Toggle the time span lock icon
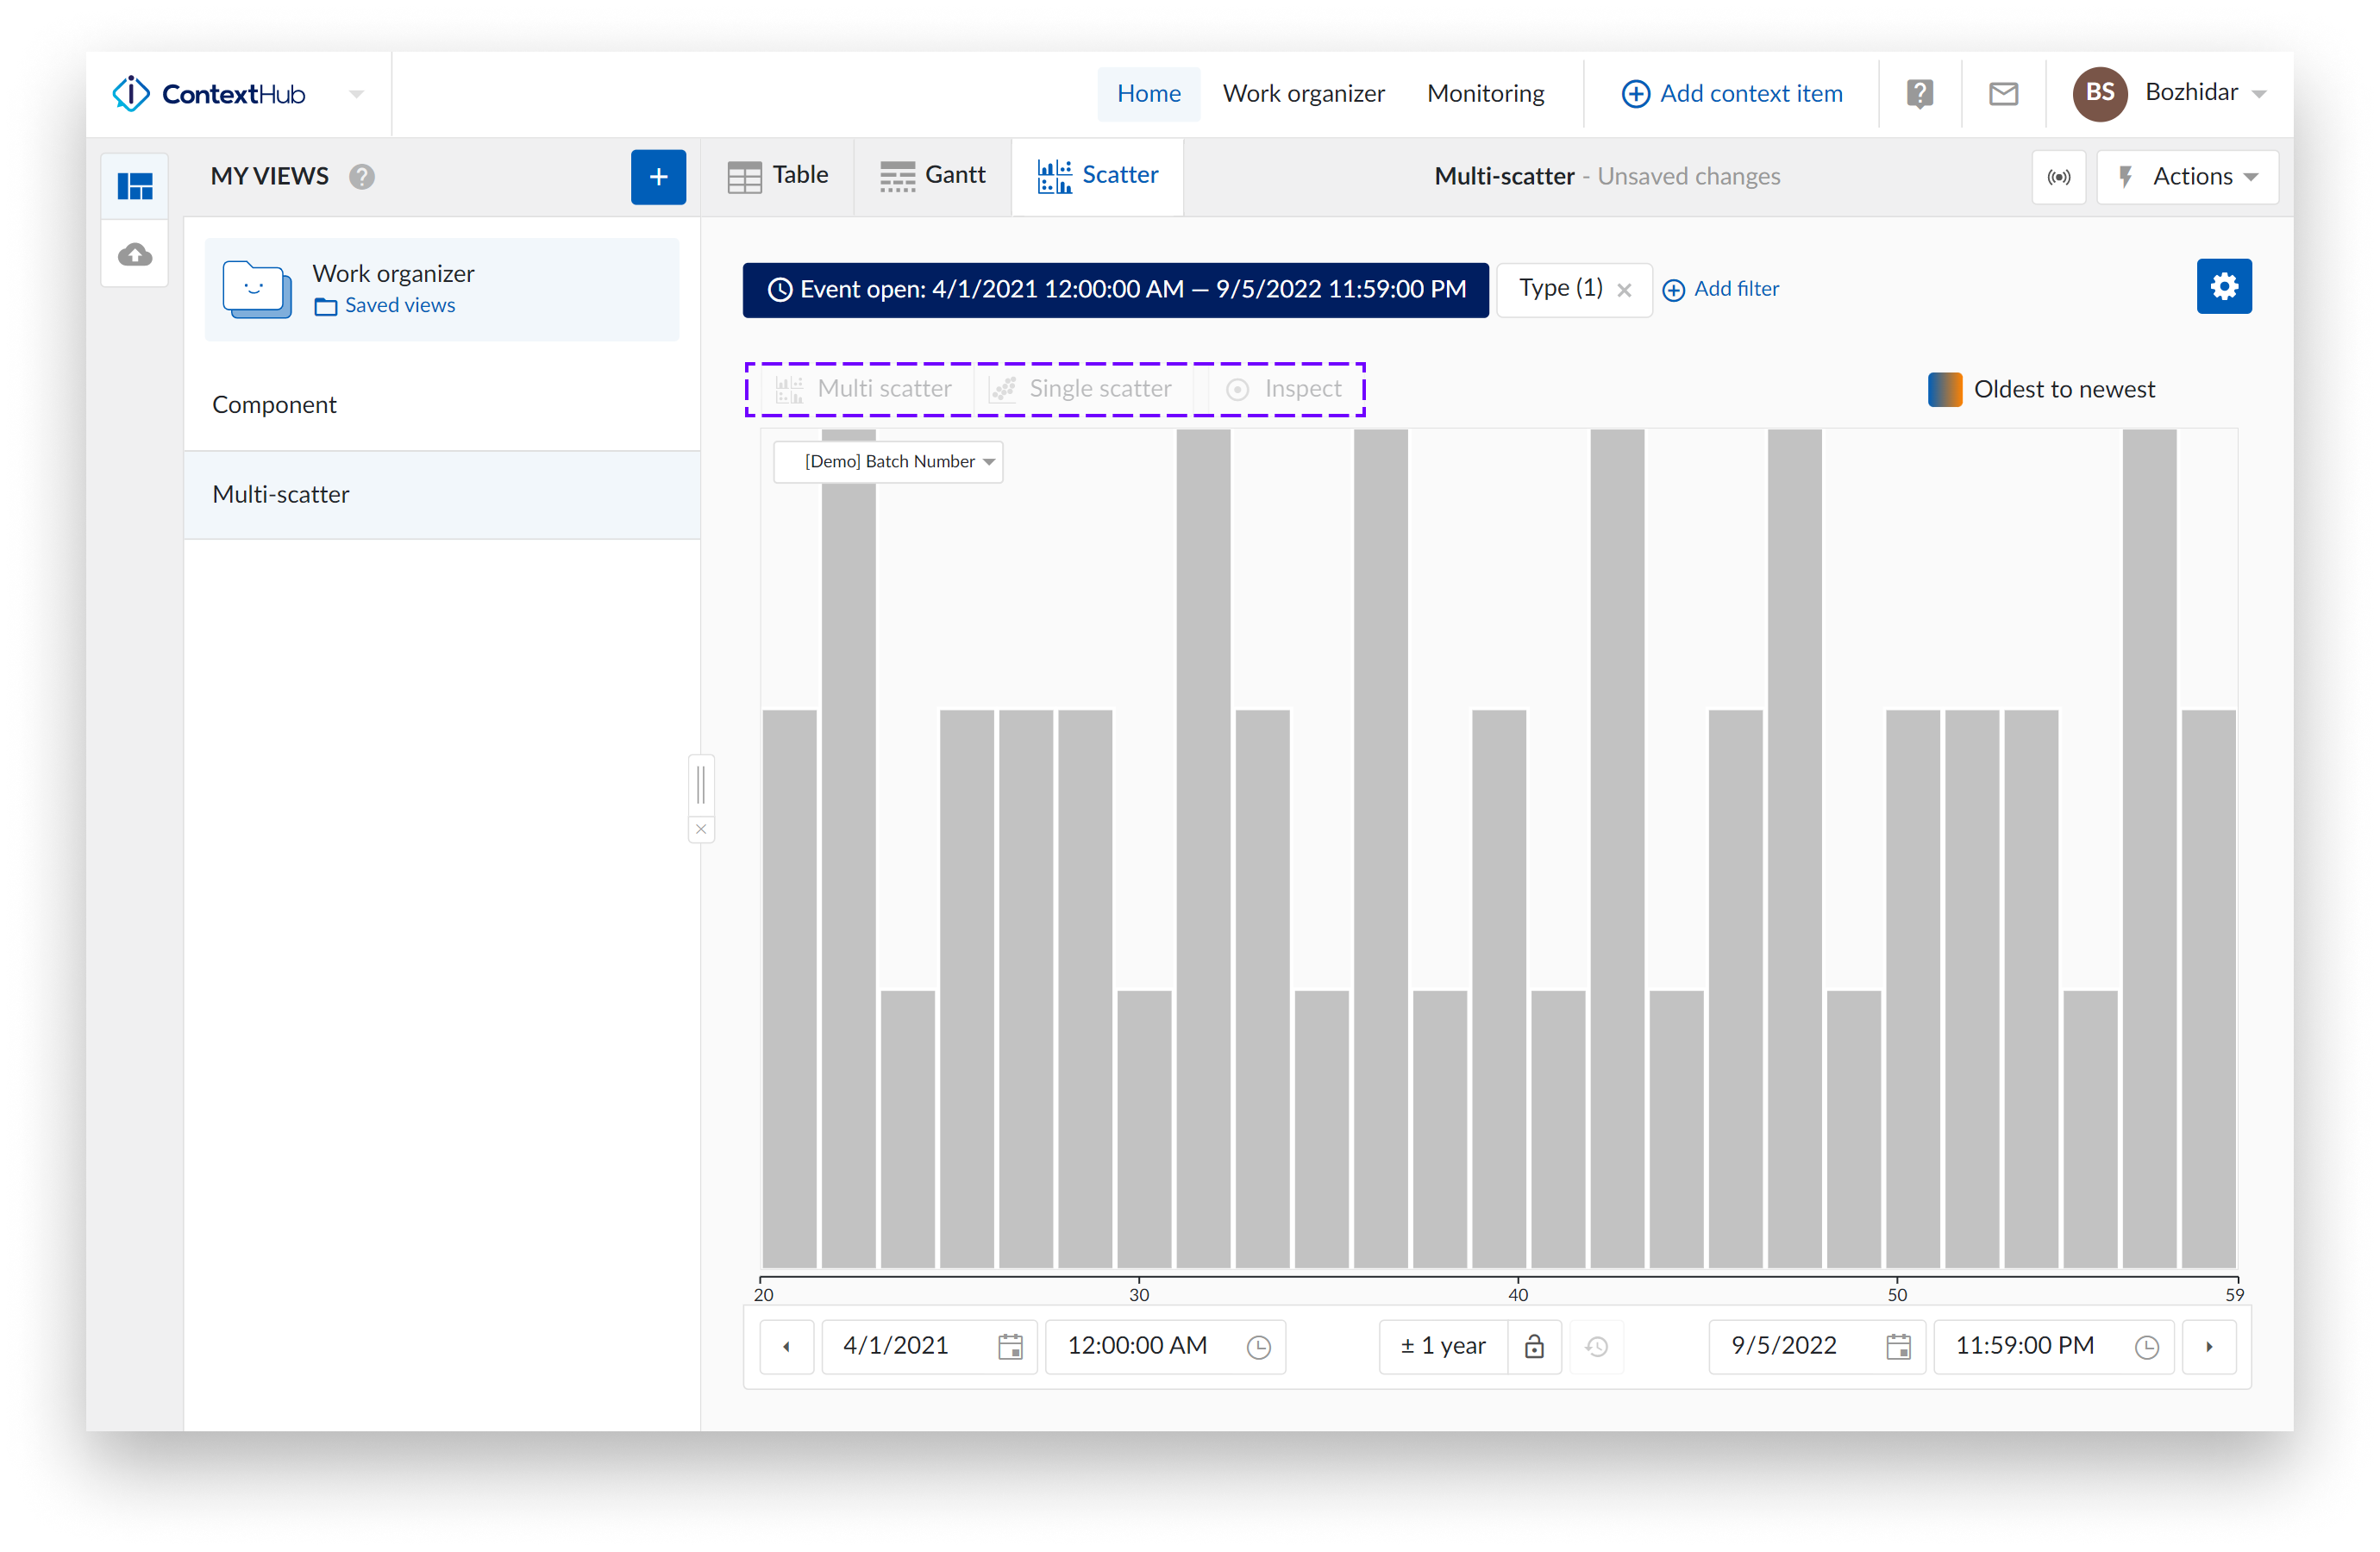The image size is (2380, 1552). (x=1534, y=1346)
